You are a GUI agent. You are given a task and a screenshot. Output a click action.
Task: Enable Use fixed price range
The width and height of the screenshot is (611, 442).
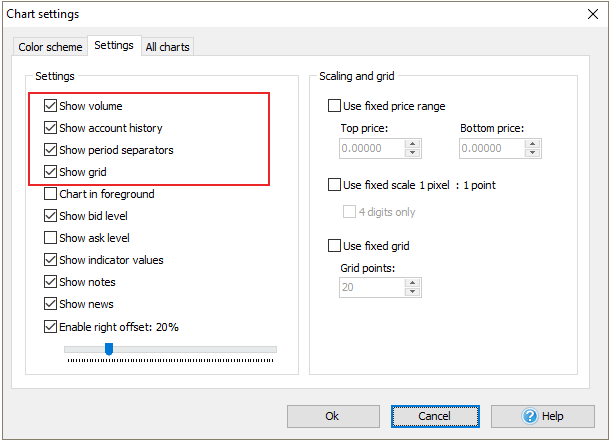pos(335,106)
